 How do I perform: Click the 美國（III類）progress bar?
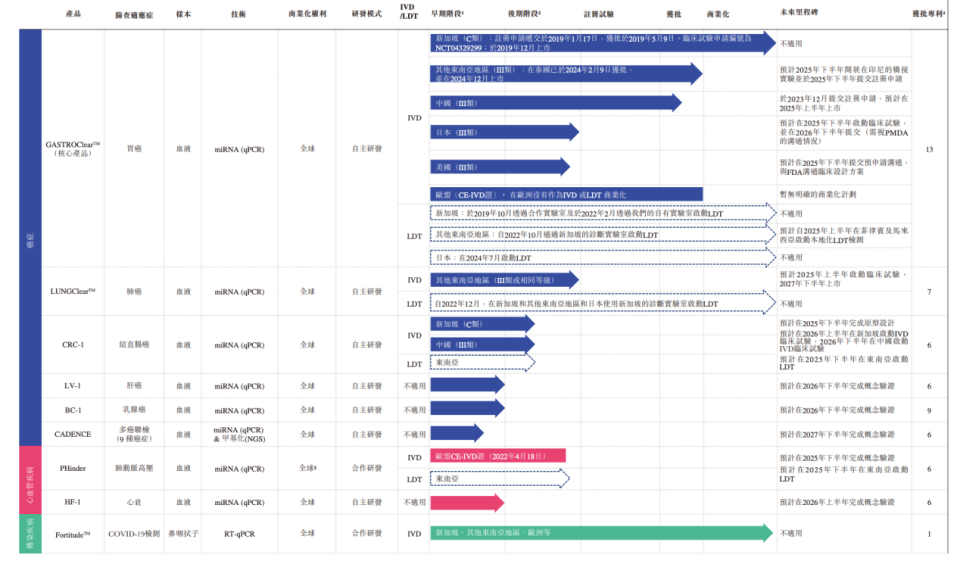(500, 167)
